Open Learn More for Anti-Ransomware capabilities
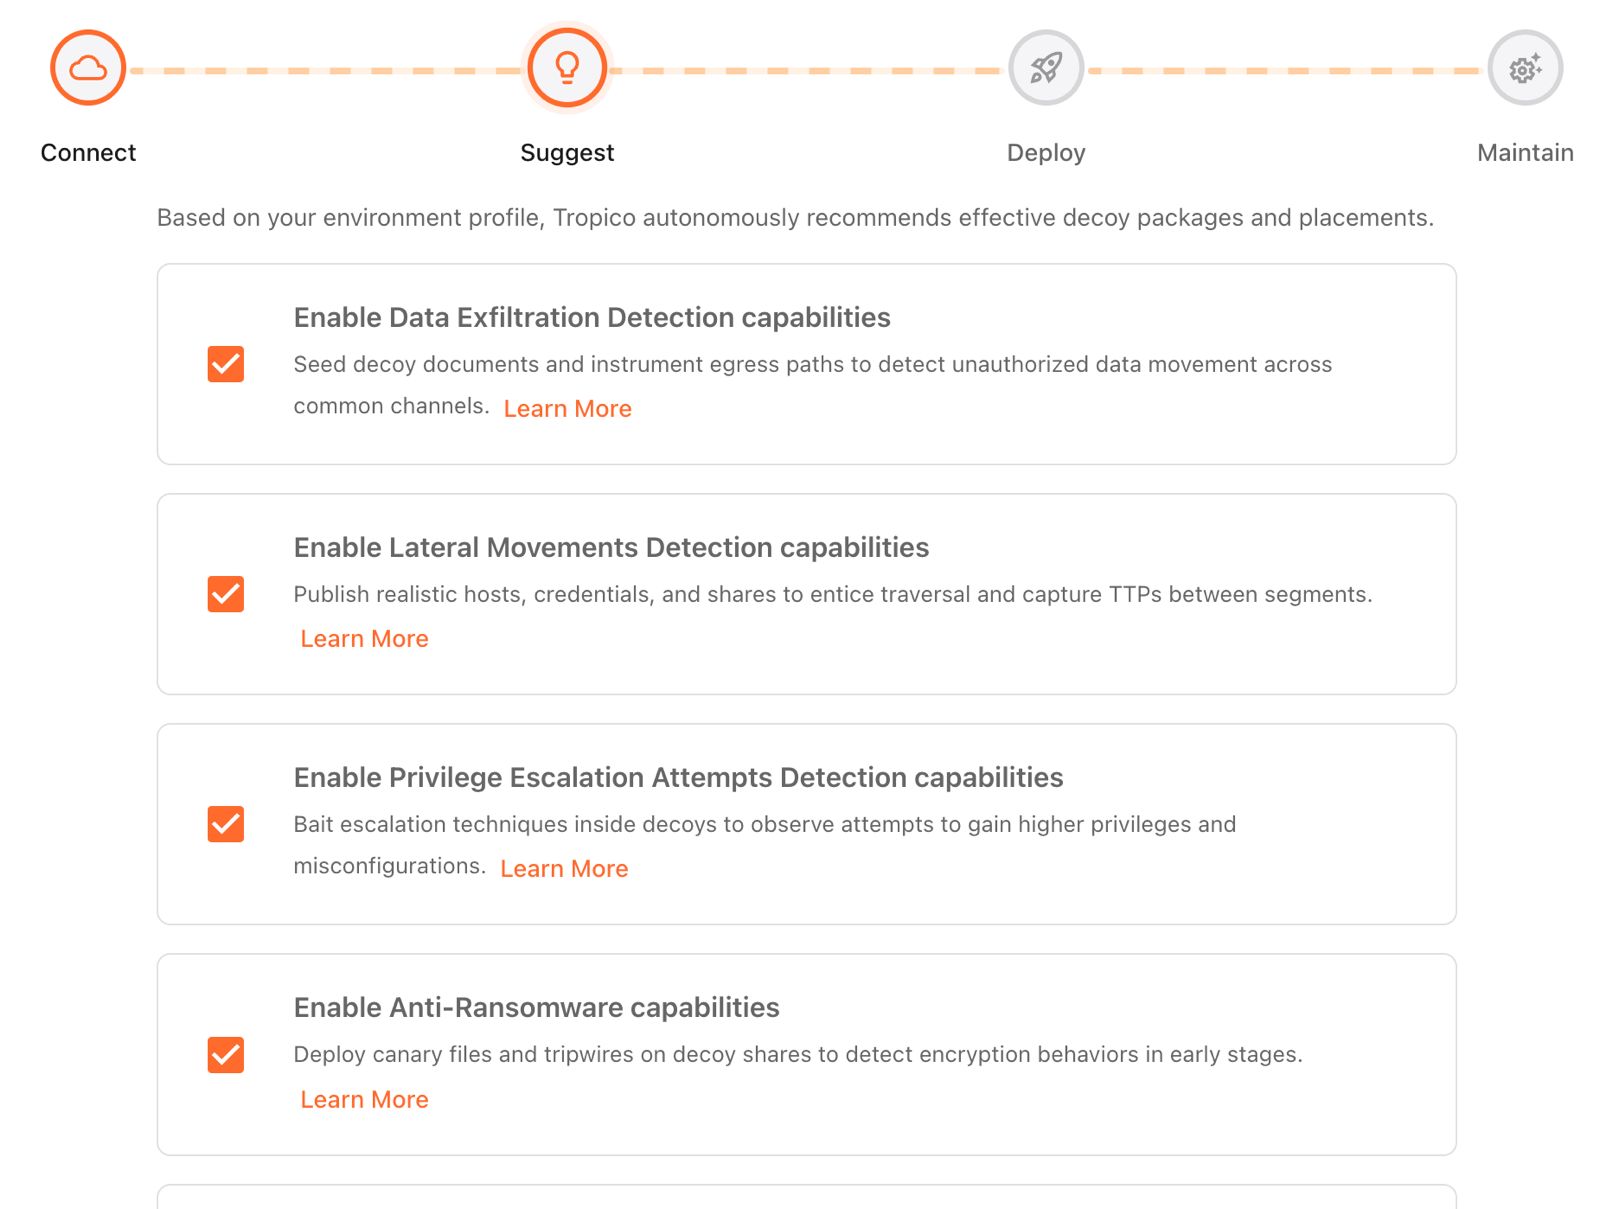The width and height of the screenshot is (1600, 1209). 364,1100
